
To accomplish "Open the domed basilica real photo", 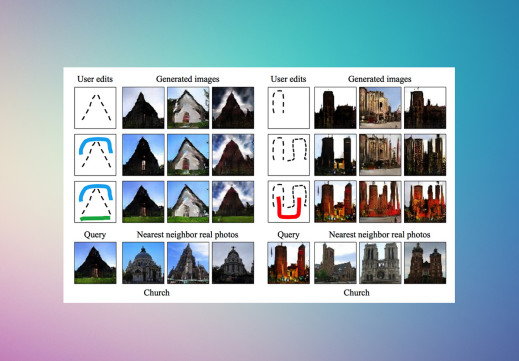I will coord(143,263).
